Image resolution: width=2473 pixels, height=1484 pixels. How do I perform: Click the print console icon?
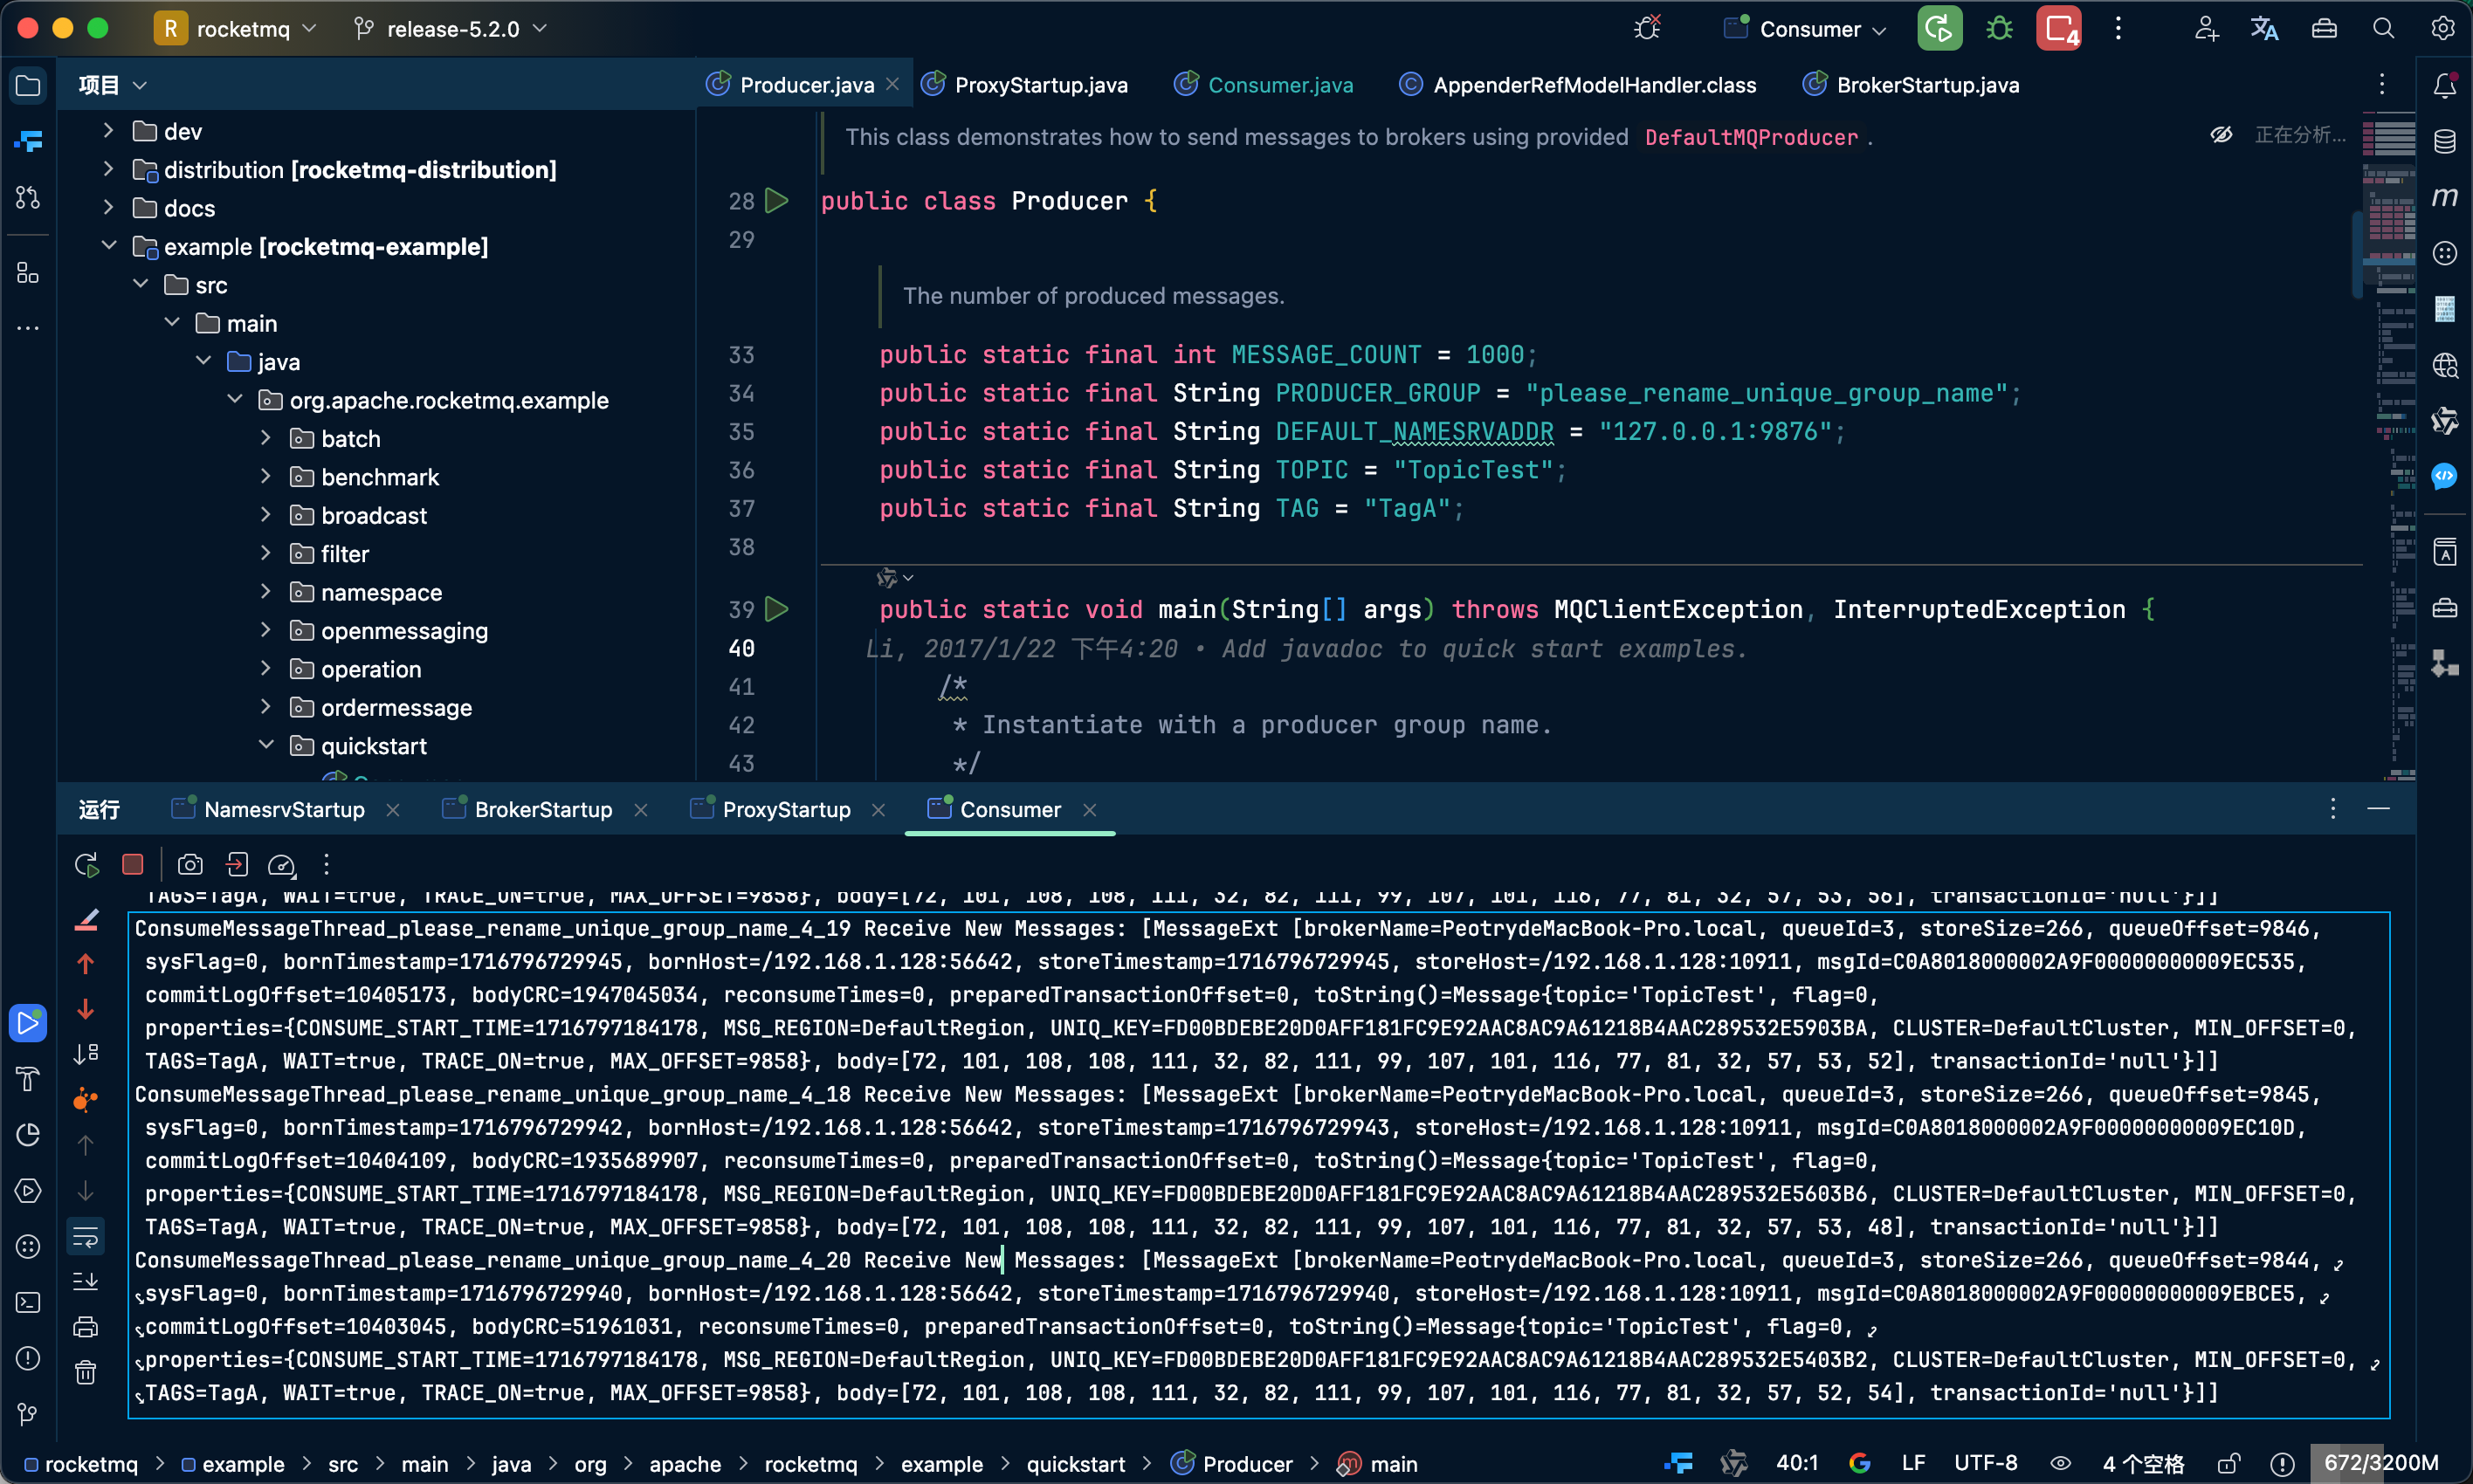[x=86, y=1327]
